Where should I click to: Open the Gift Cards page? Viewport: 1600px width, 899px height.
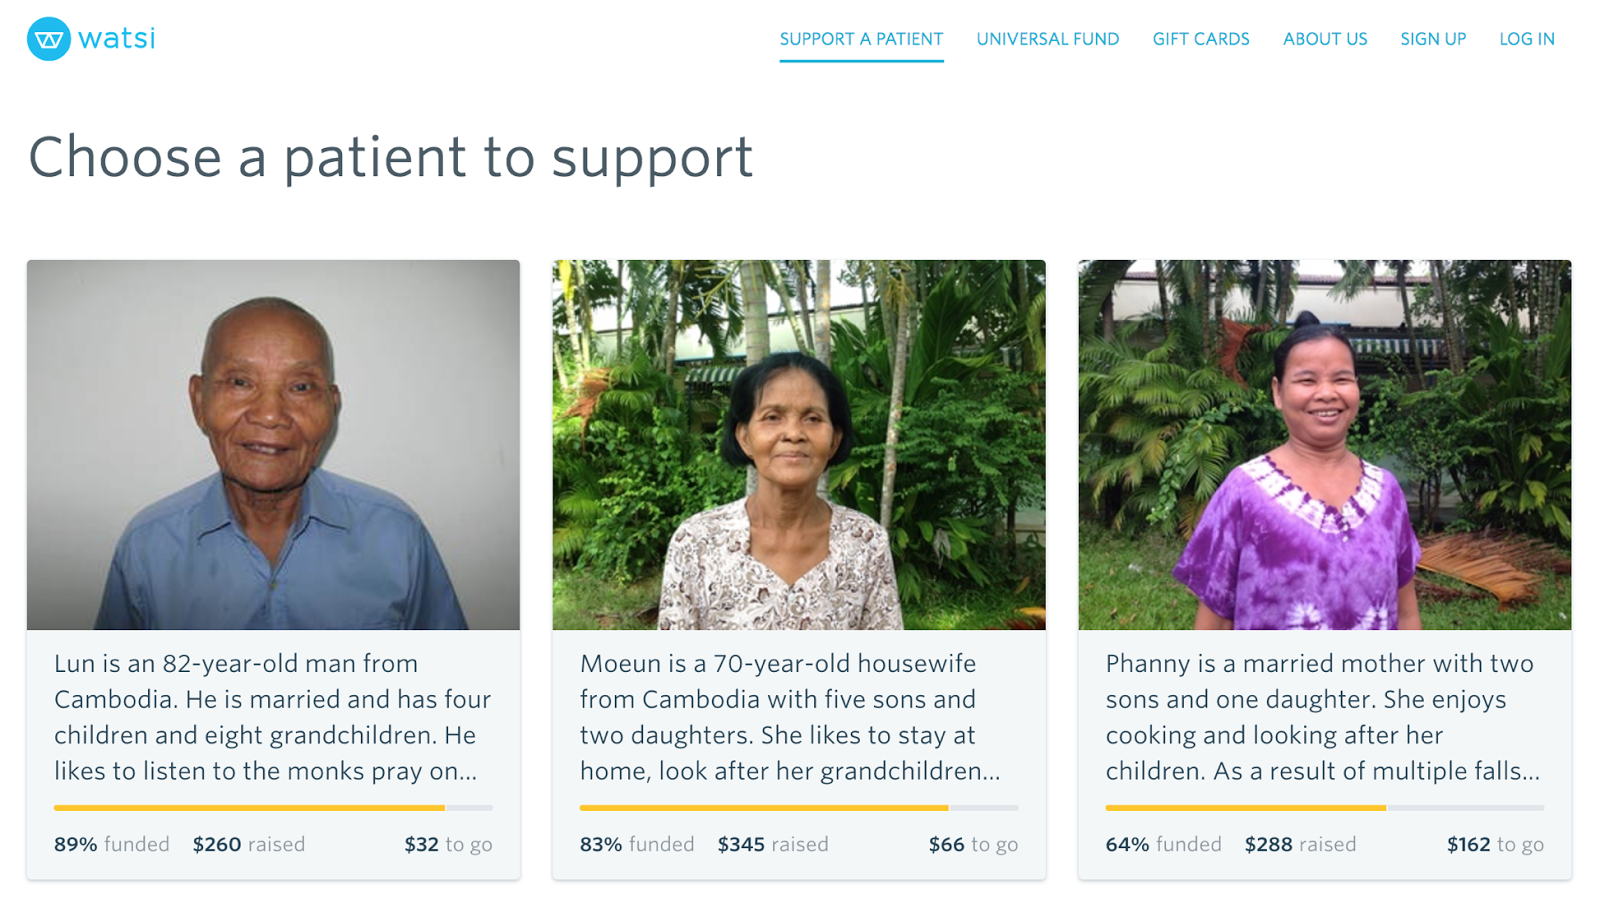[x=1200, y=39]
